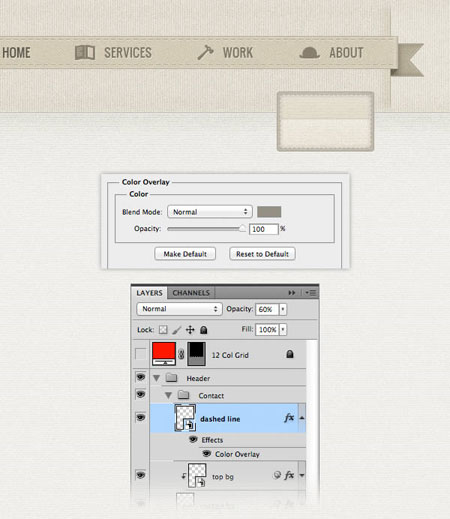450x519 pixels.
Task: Click the hammer icon beside Work
Action: point(205,52)
